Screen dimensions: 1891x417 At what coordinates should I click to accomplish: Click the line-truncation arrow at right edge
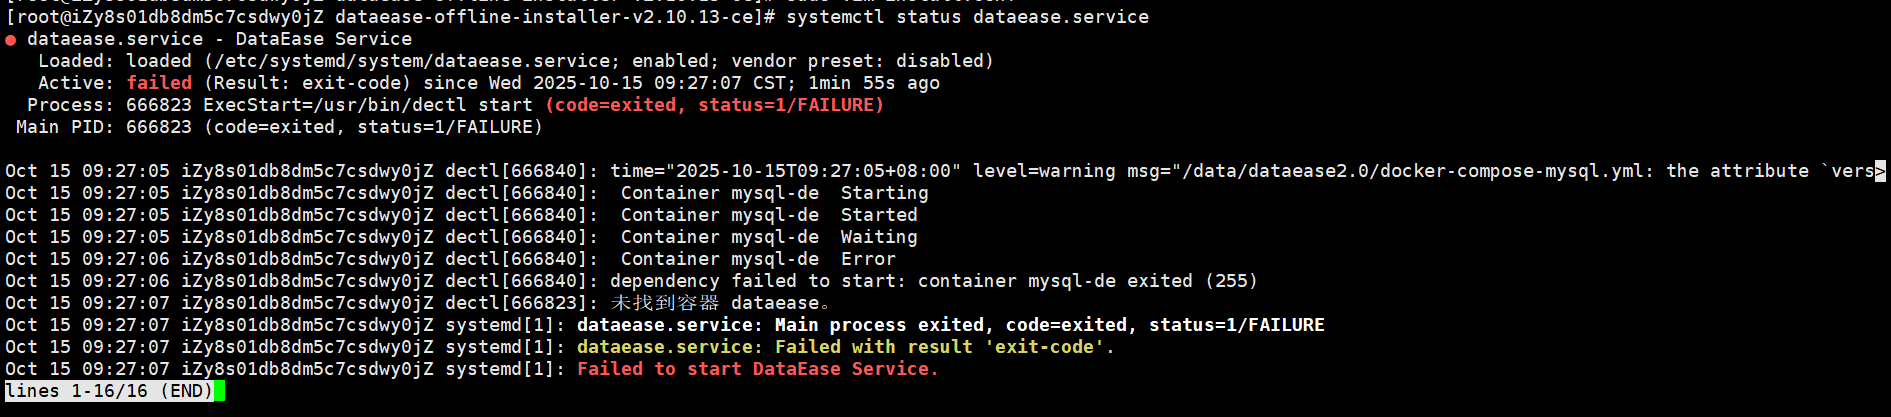[1880, 171]
